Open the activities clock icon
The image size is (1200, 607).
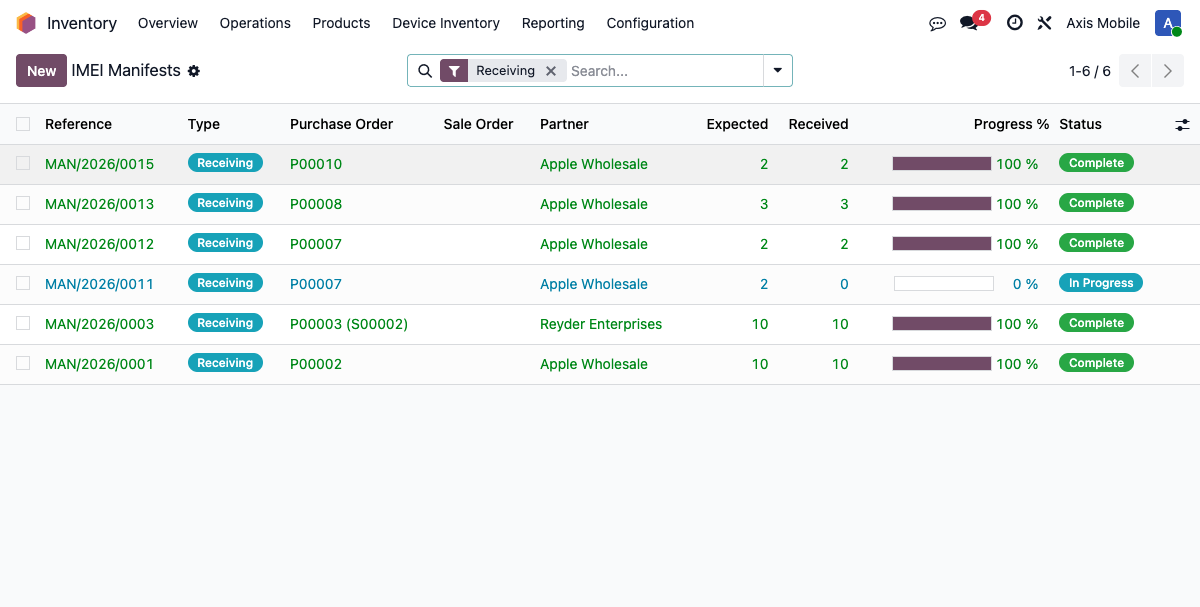point(1014,23)
